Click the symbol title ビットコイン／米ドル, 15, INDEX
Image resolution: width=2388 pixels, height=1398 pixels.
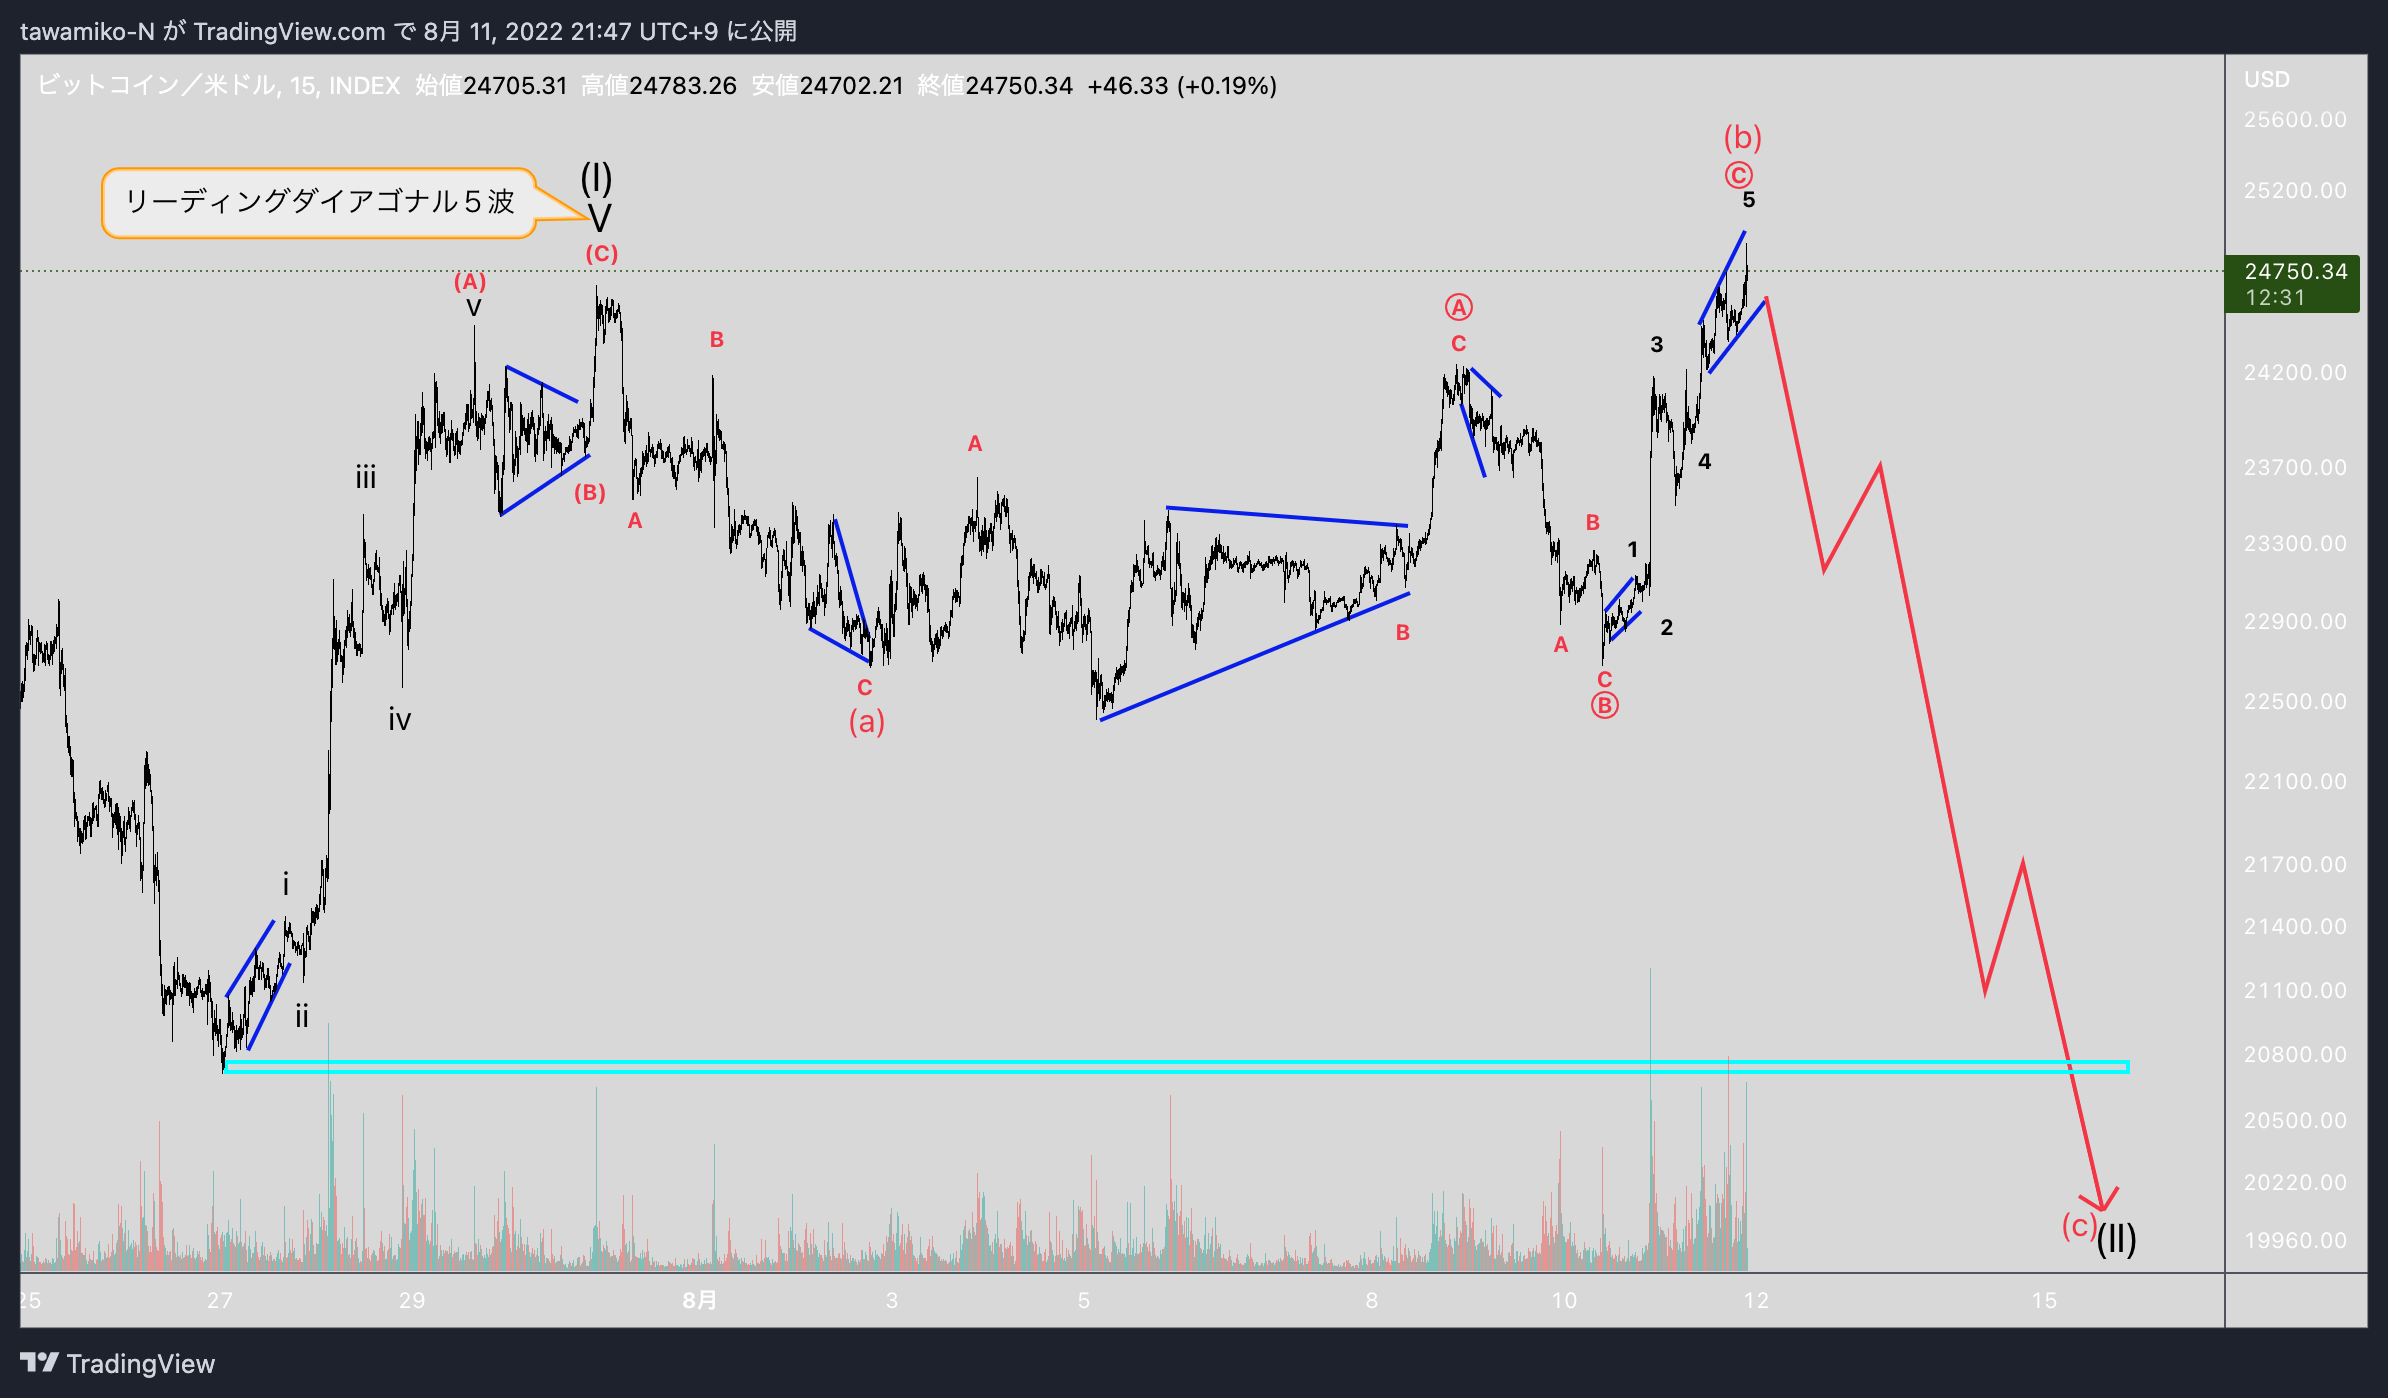(x=219, y=85)
